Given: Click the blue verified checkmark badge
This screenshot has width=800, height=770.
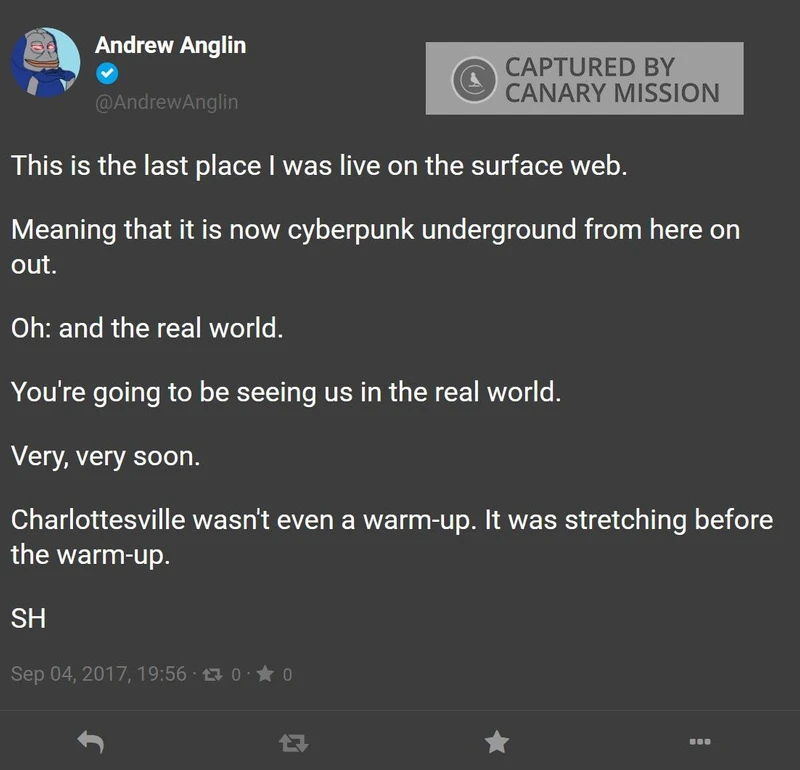Looking at the screenshot, I should [x=107, y=72].
